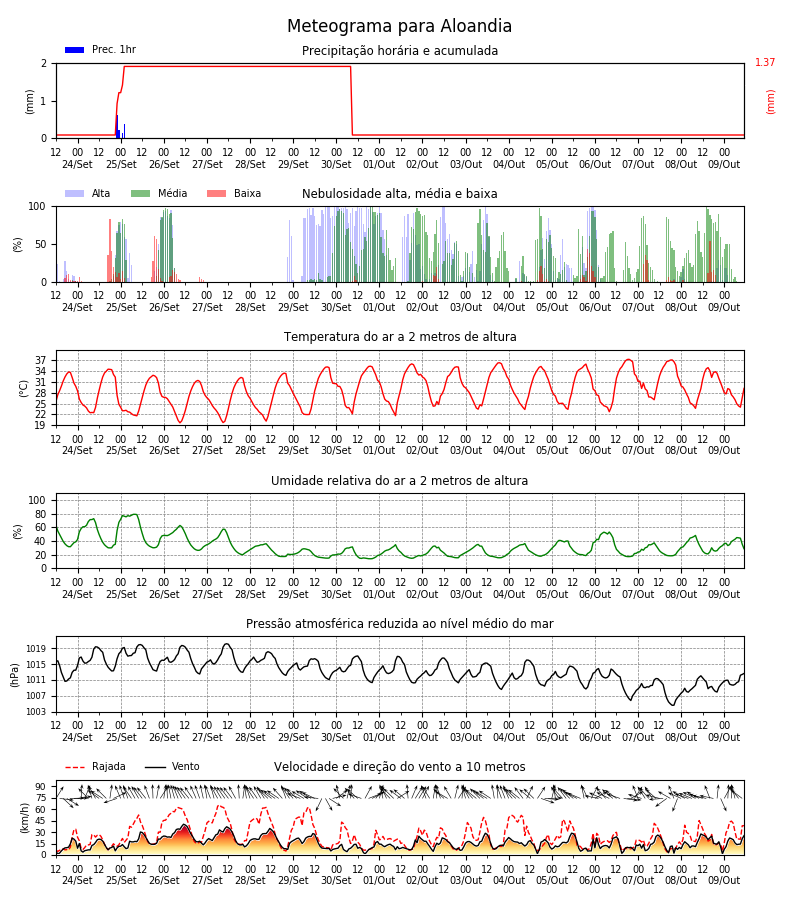Screen dimensions: 800x900
Task: Click the 09/Out label under the wind chart
Action: [x=724, y=880]
